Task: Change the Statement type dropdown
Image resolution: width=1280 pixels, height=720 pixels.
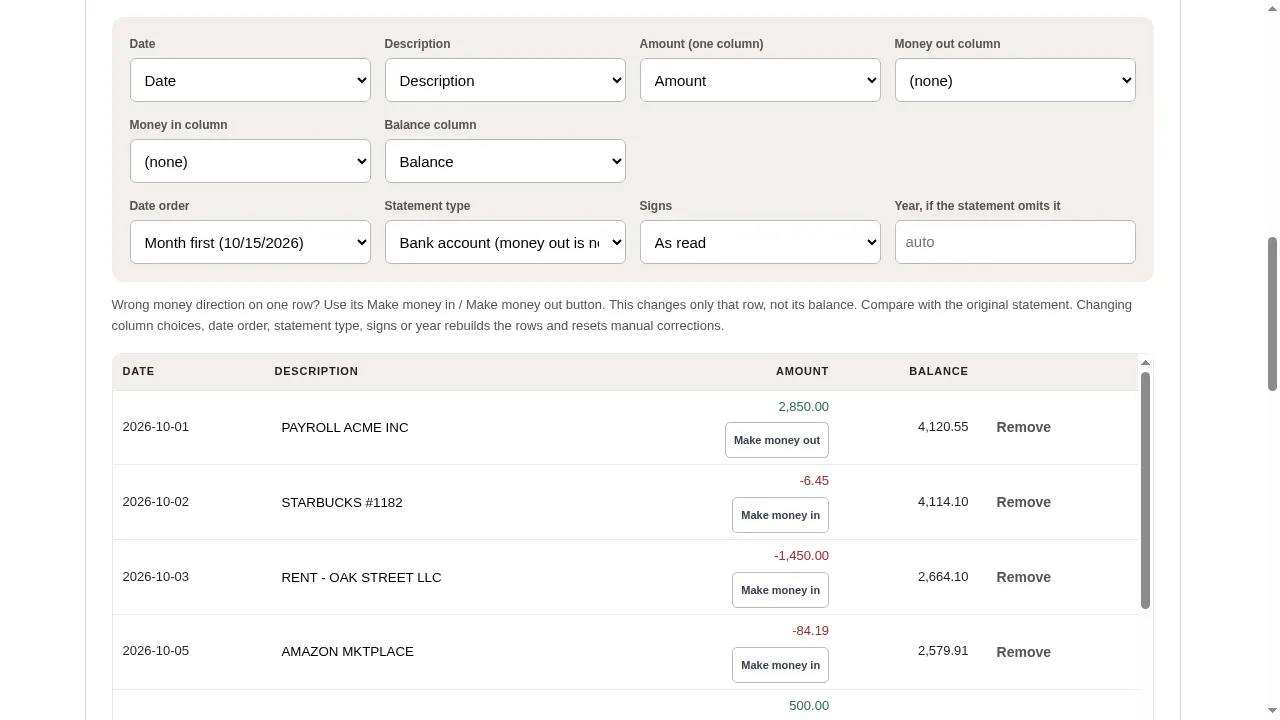Action: click(x=505, y=242)
